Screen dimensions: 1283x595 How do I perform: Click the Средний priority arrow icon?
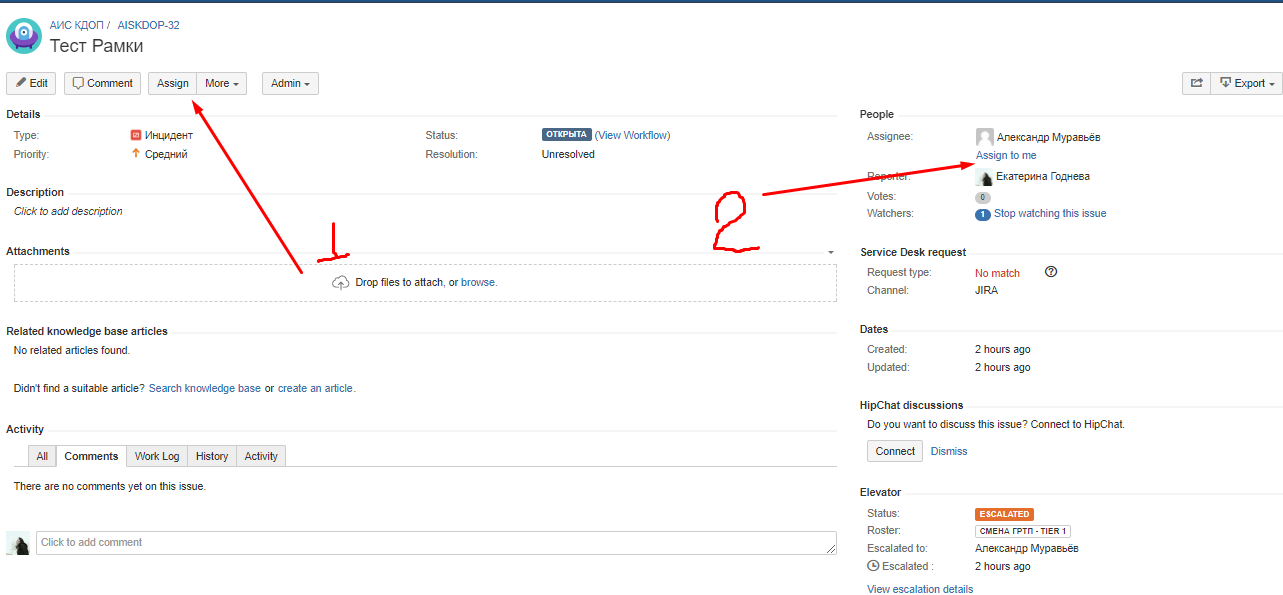(x=136, y=154)
